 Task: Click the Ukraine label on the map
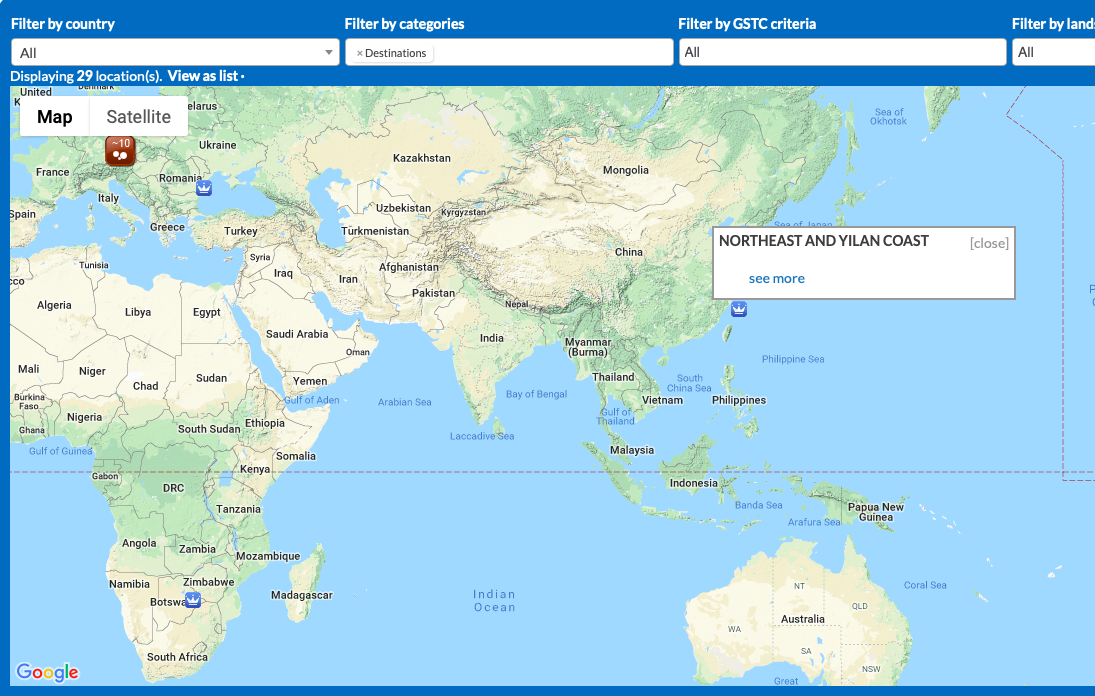click(x=217, y=145)
